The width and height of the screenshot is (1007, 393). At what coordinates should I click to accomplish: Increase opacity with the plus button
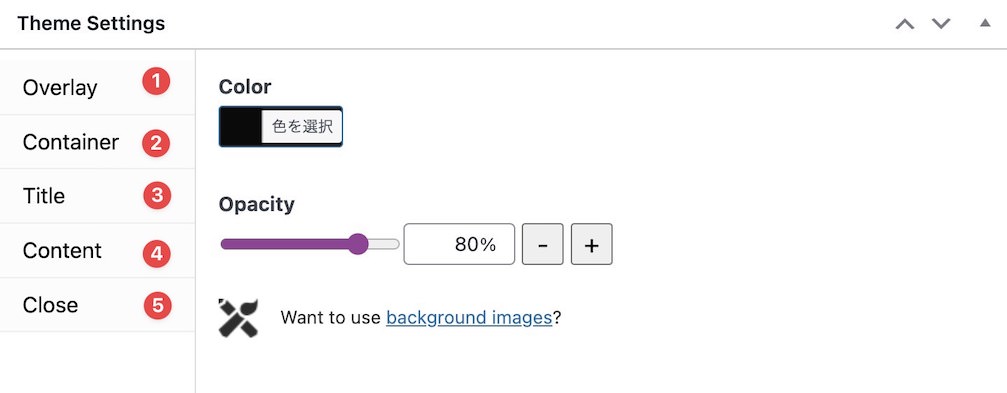(591, 244)
